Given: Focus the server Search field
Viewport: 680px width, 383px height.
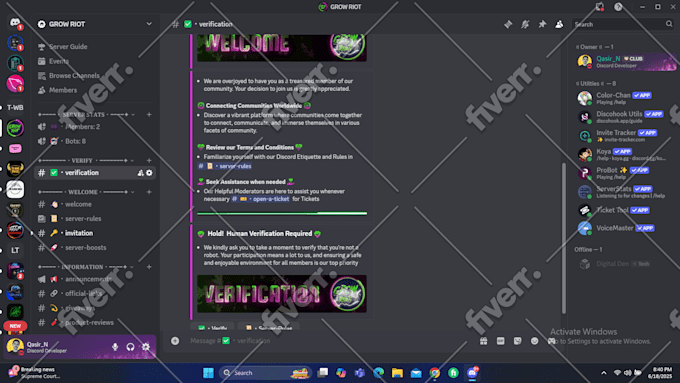Looking at the screenshot, I should (x=623, y=24).
